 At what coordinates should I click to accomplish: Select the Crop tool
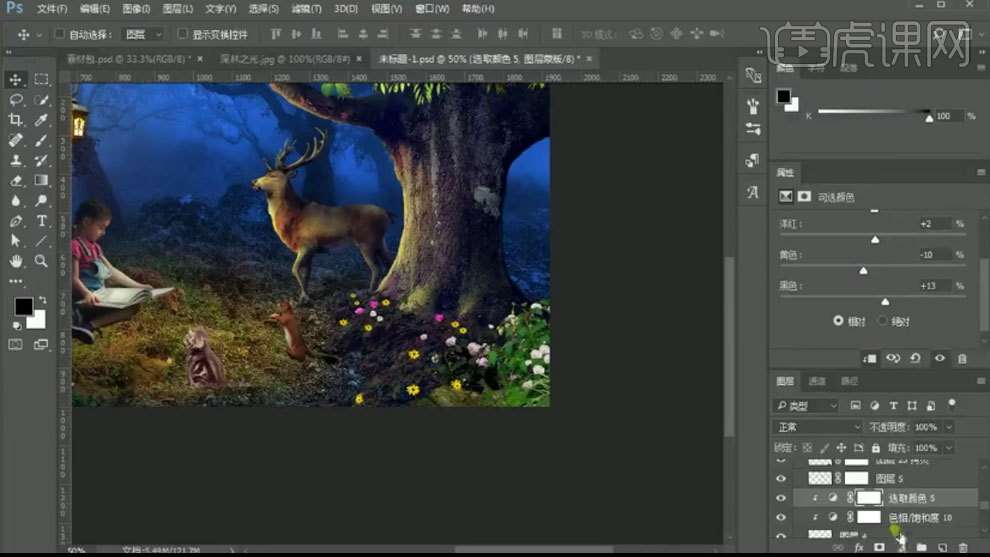point(16,120)
